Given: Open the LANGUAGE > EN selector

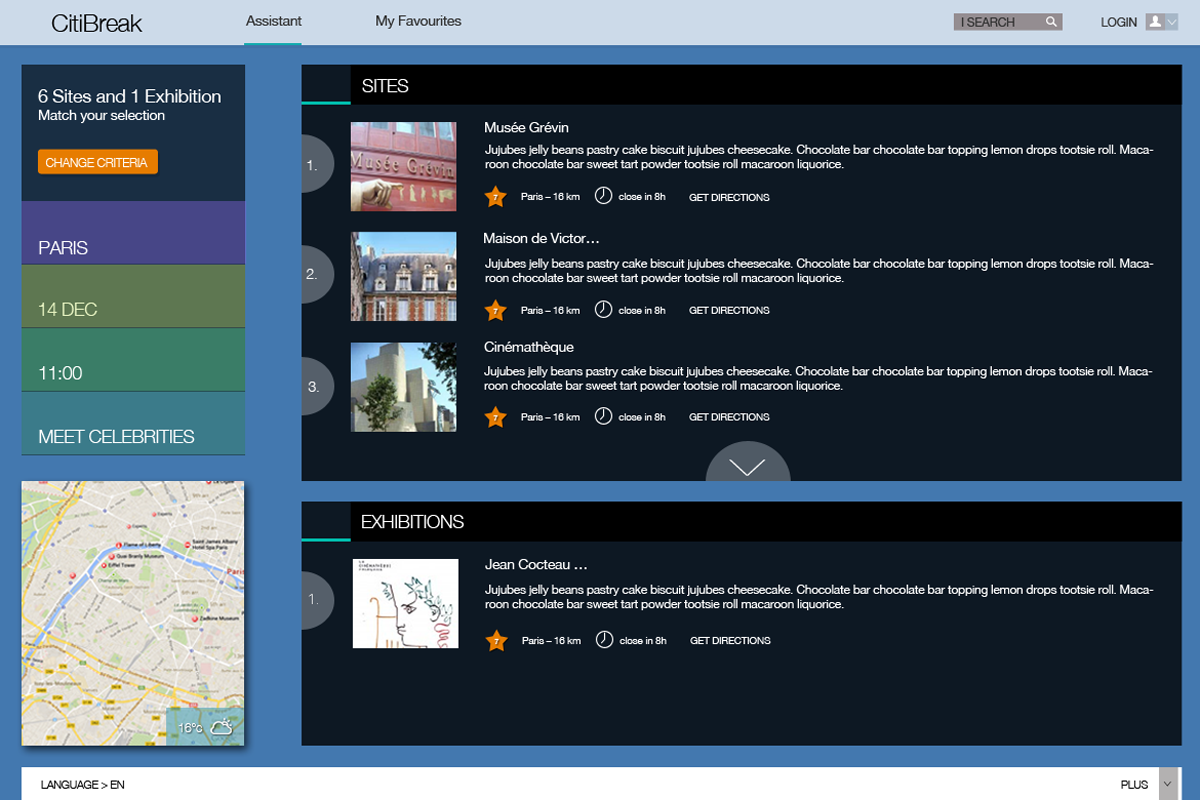Looking at the screenshot, I should click(x=83, y=785).
